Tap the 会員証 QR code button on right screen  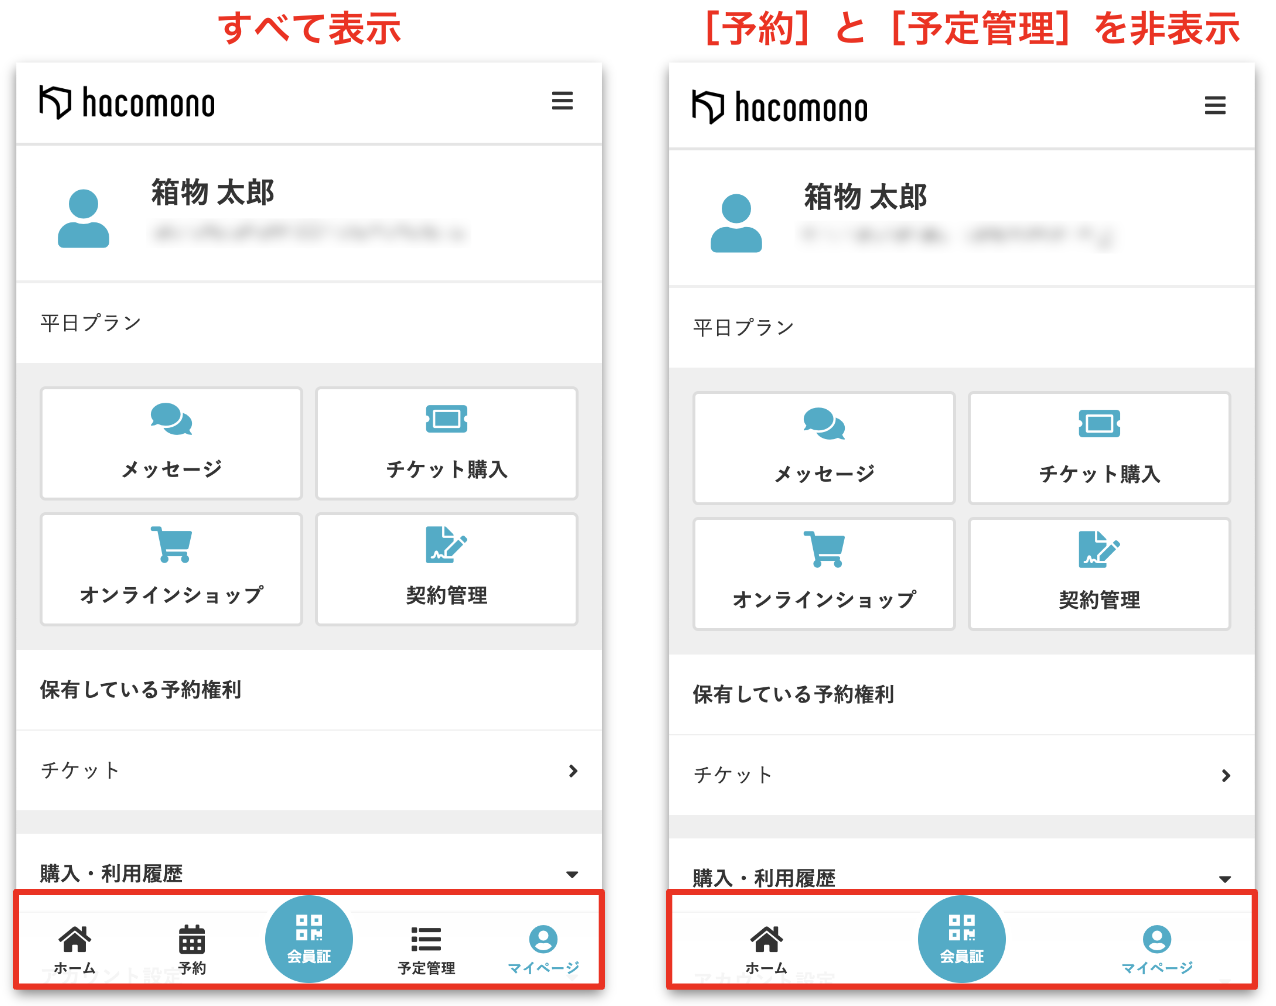(x=962, y=939)
